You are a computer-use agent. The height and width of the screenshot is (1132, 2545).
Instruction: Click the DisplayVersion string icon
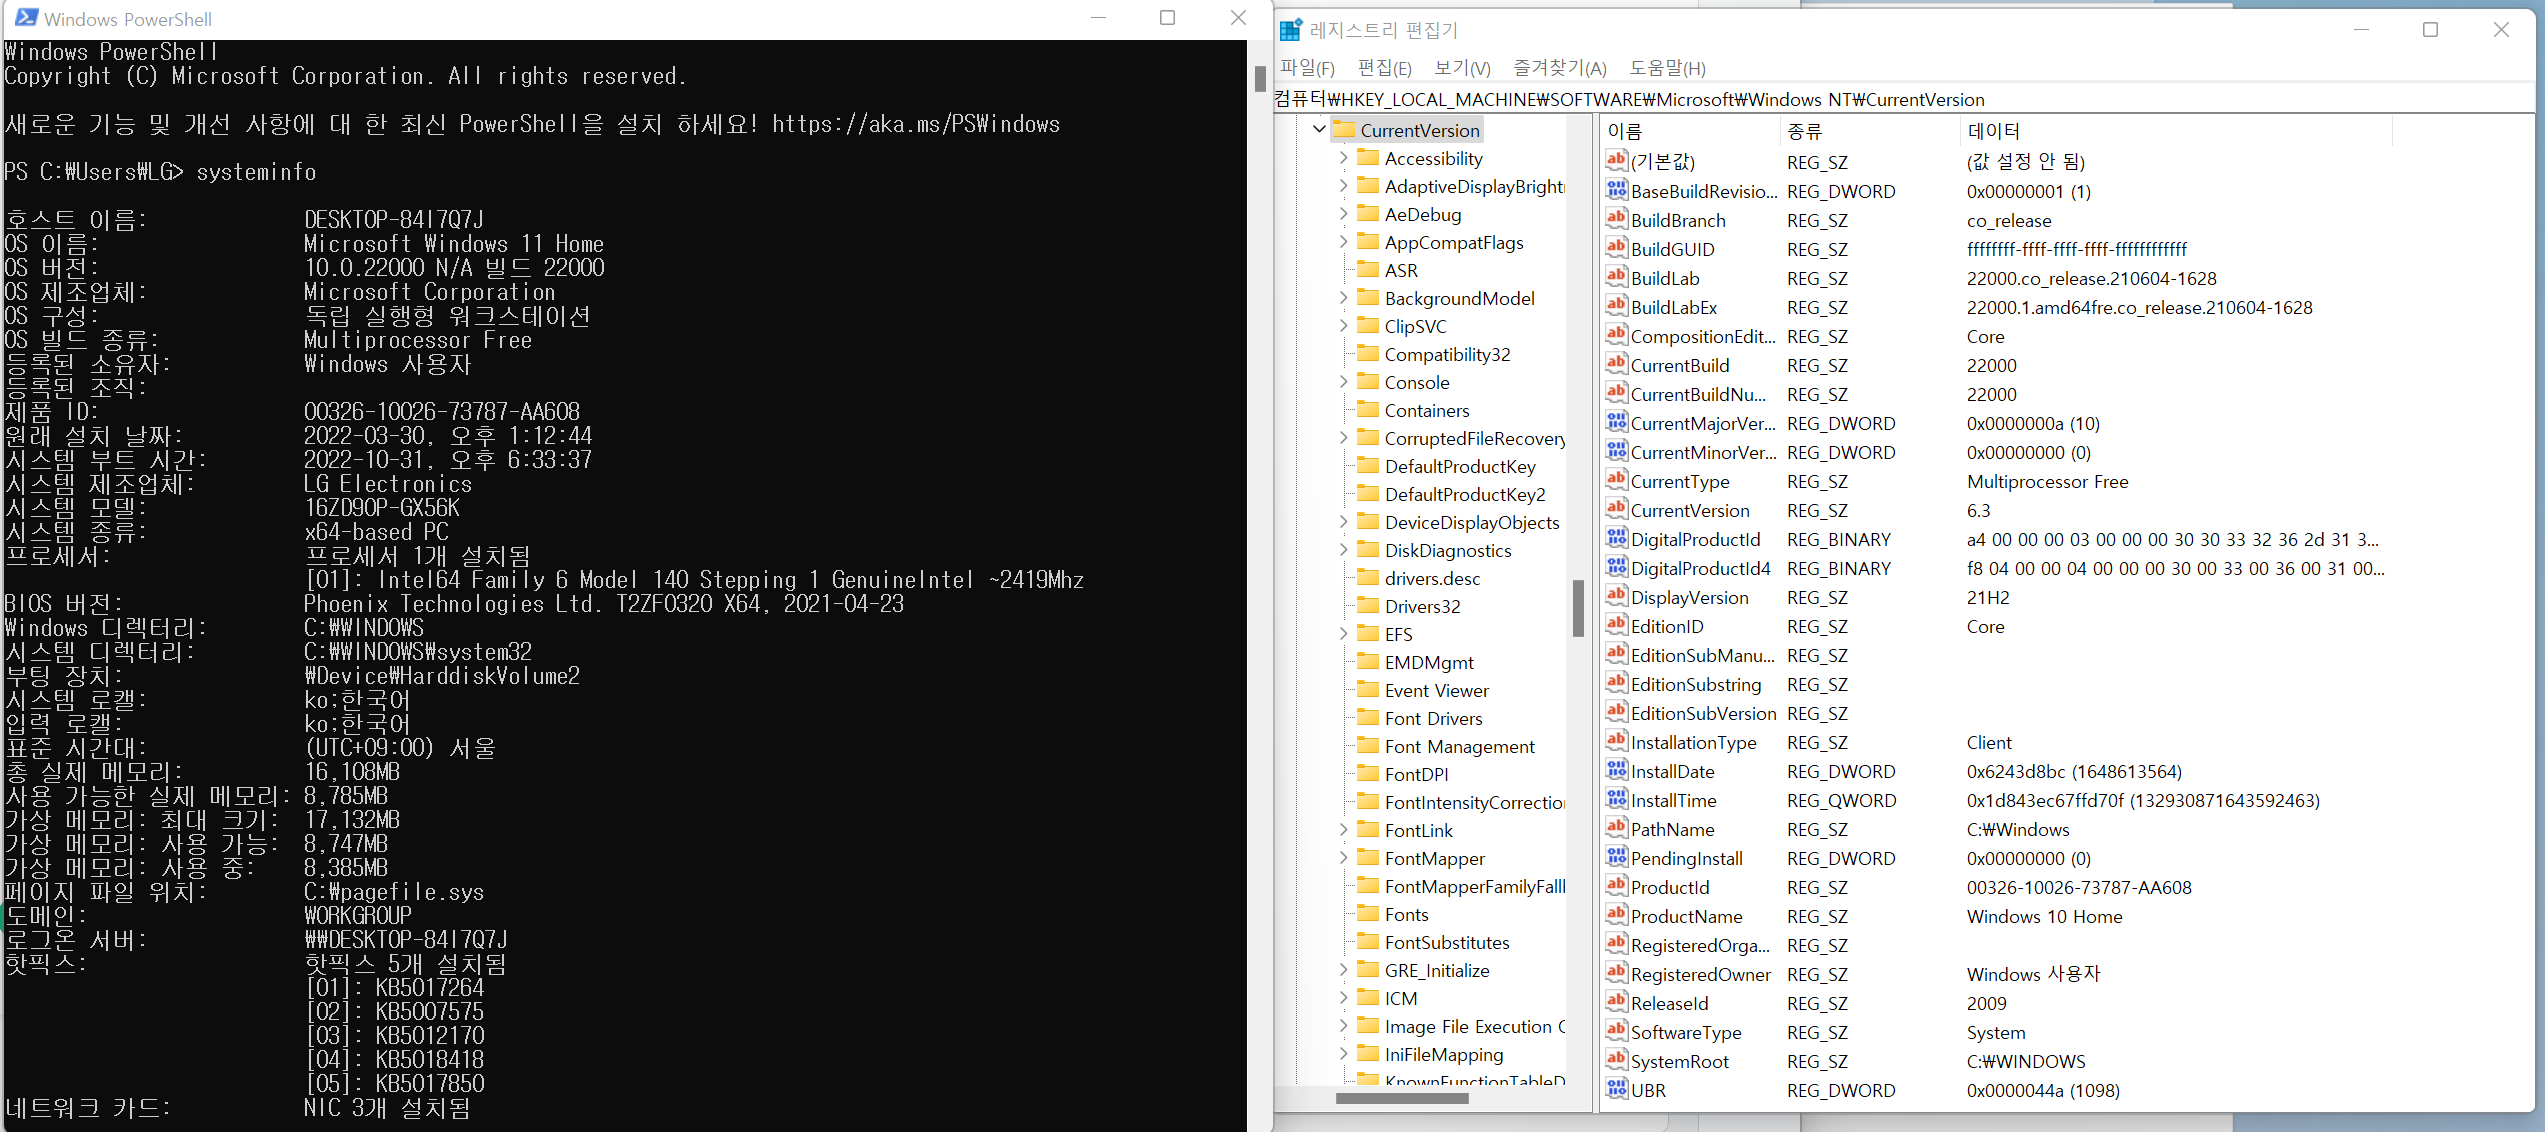point(1616,596)
